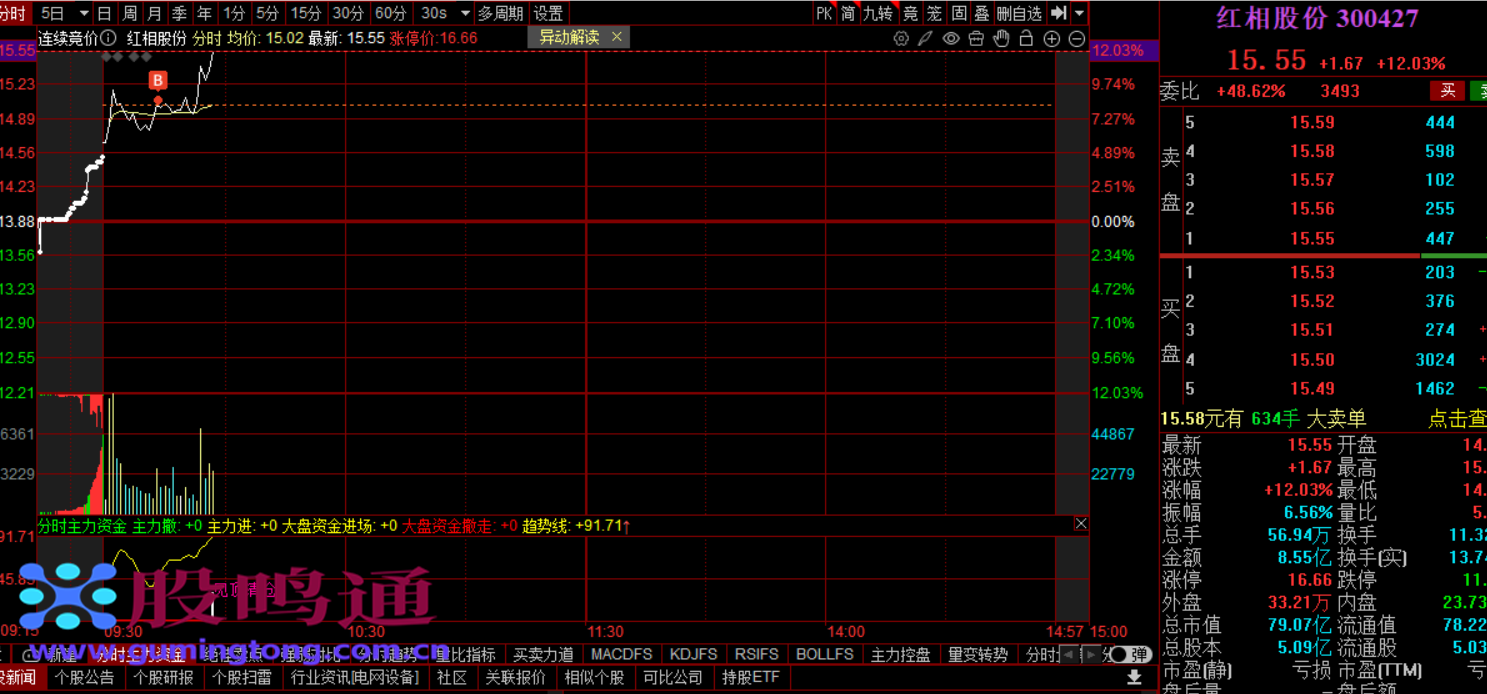Click the info icon beside 连续竞价
Image resolution: width=1487 pixels, height=694 pixels.
tap(109, 38)
